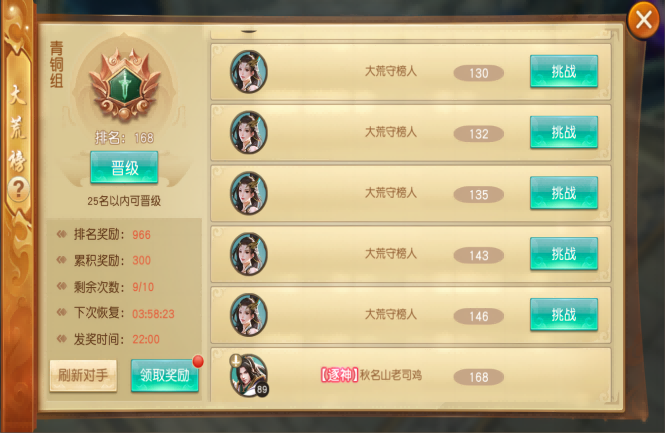Click the question mark help icon
Screen dimensions: 665x433
[18, 189]
